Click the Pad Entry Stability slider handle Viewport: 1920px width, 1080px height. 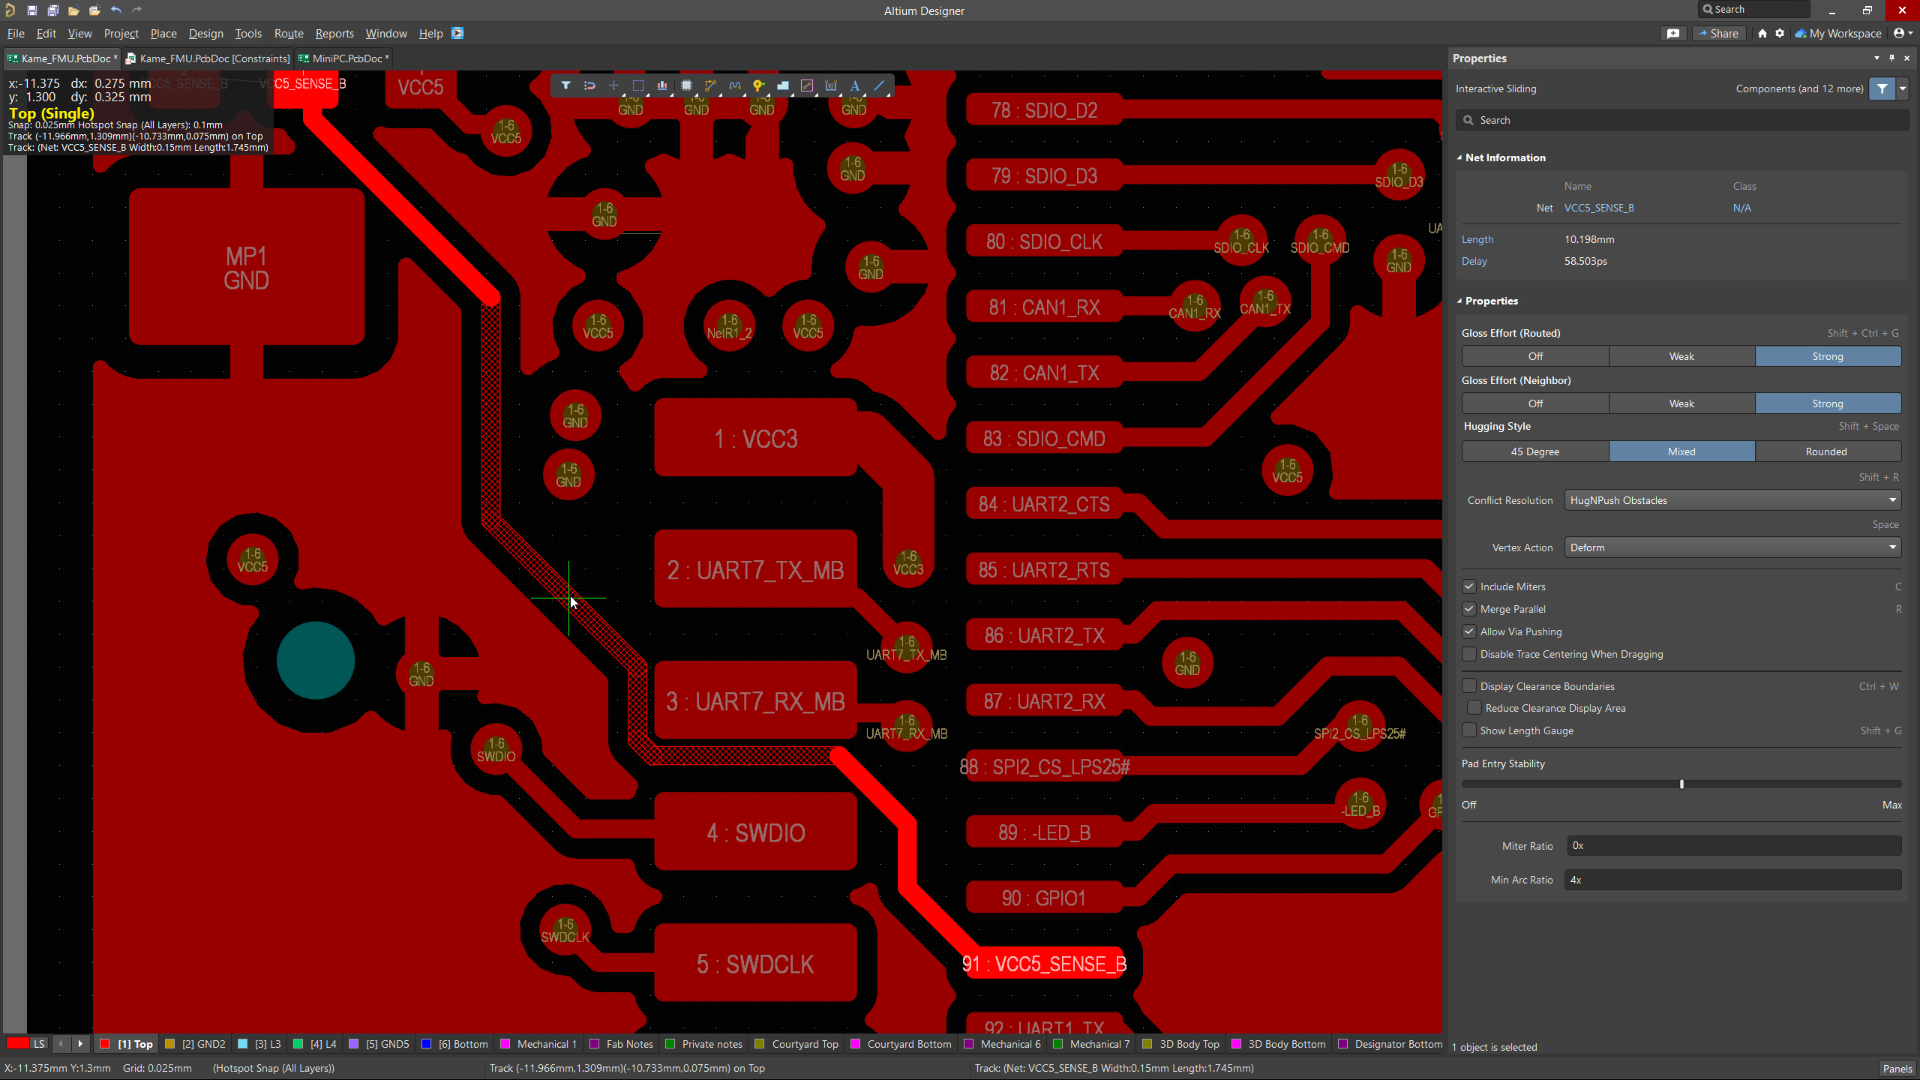click(1682, 785)
